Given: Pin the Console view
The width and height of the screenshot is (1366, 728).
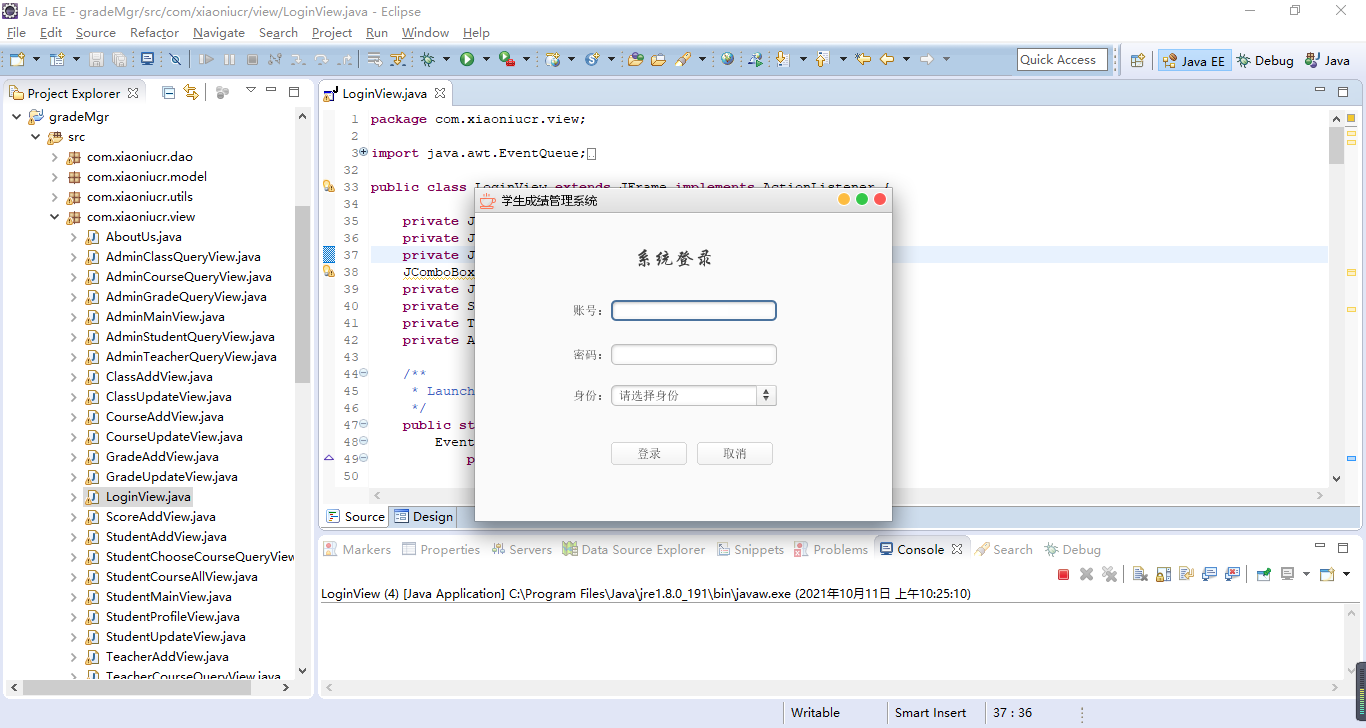Looking at the screenshot, I should (x=1264, y=574).
